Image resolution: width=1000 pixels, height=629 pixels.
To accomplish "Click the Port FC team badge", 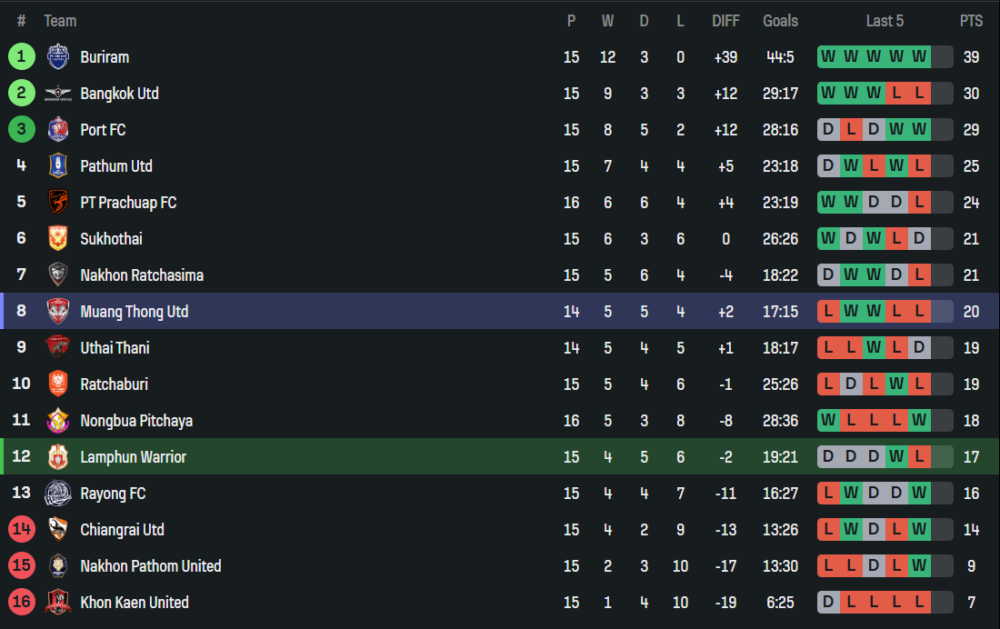I will [58, 130].
